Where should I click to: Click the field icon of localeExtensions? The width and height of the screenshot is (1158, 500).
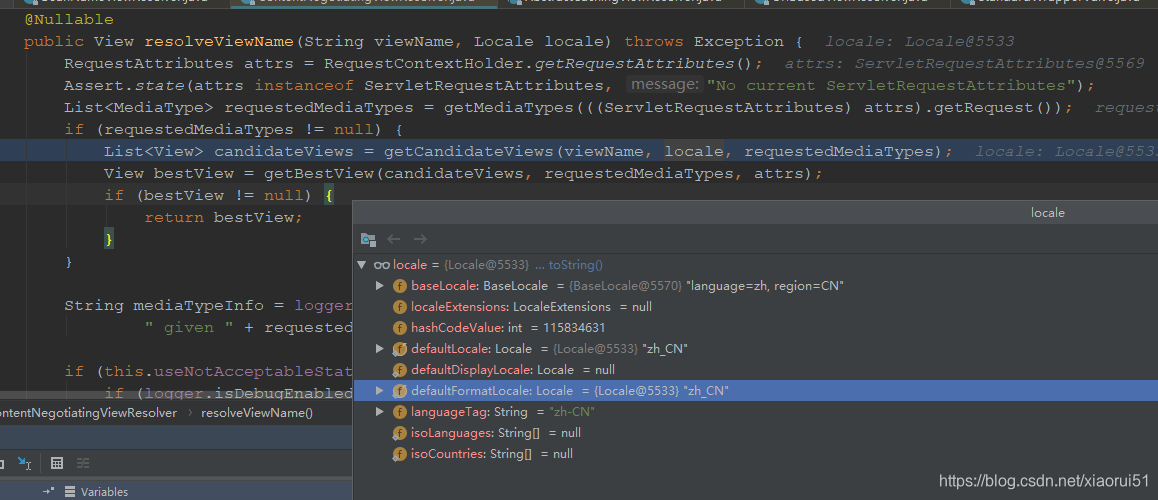pos(400,306)
